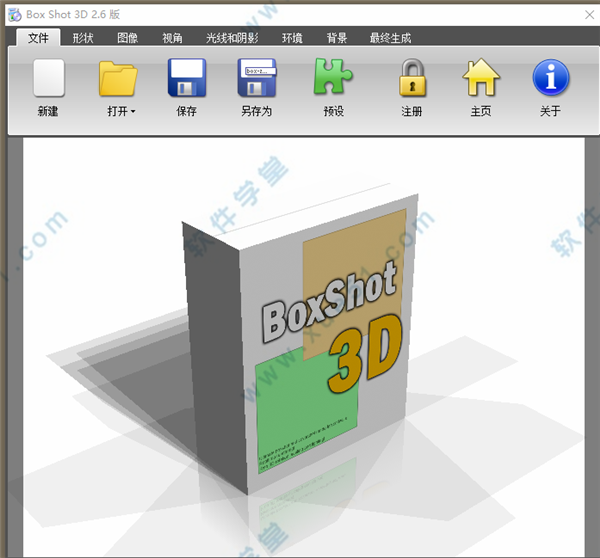
Task: Click the BoxShot 3D box preview
Action: (x=300, y=341)
